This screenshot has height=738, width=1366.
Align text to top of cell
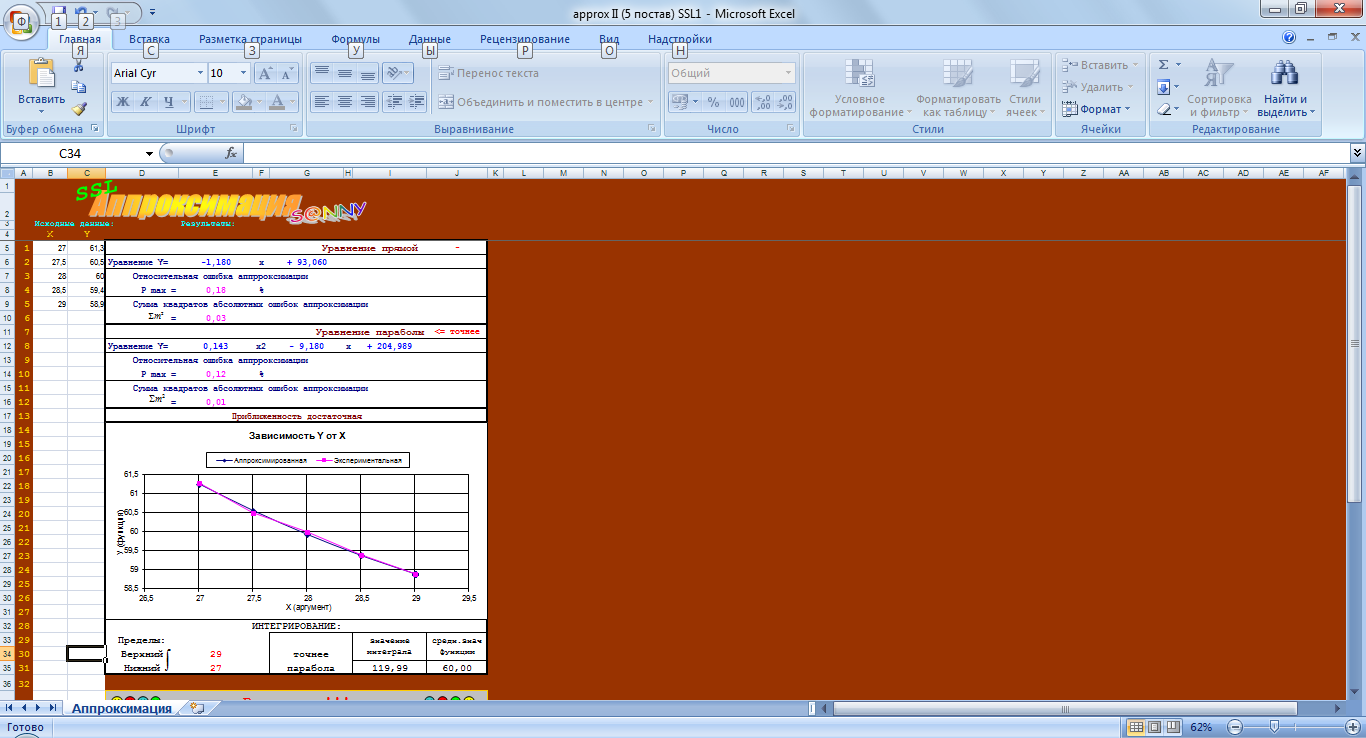[322, 73]
